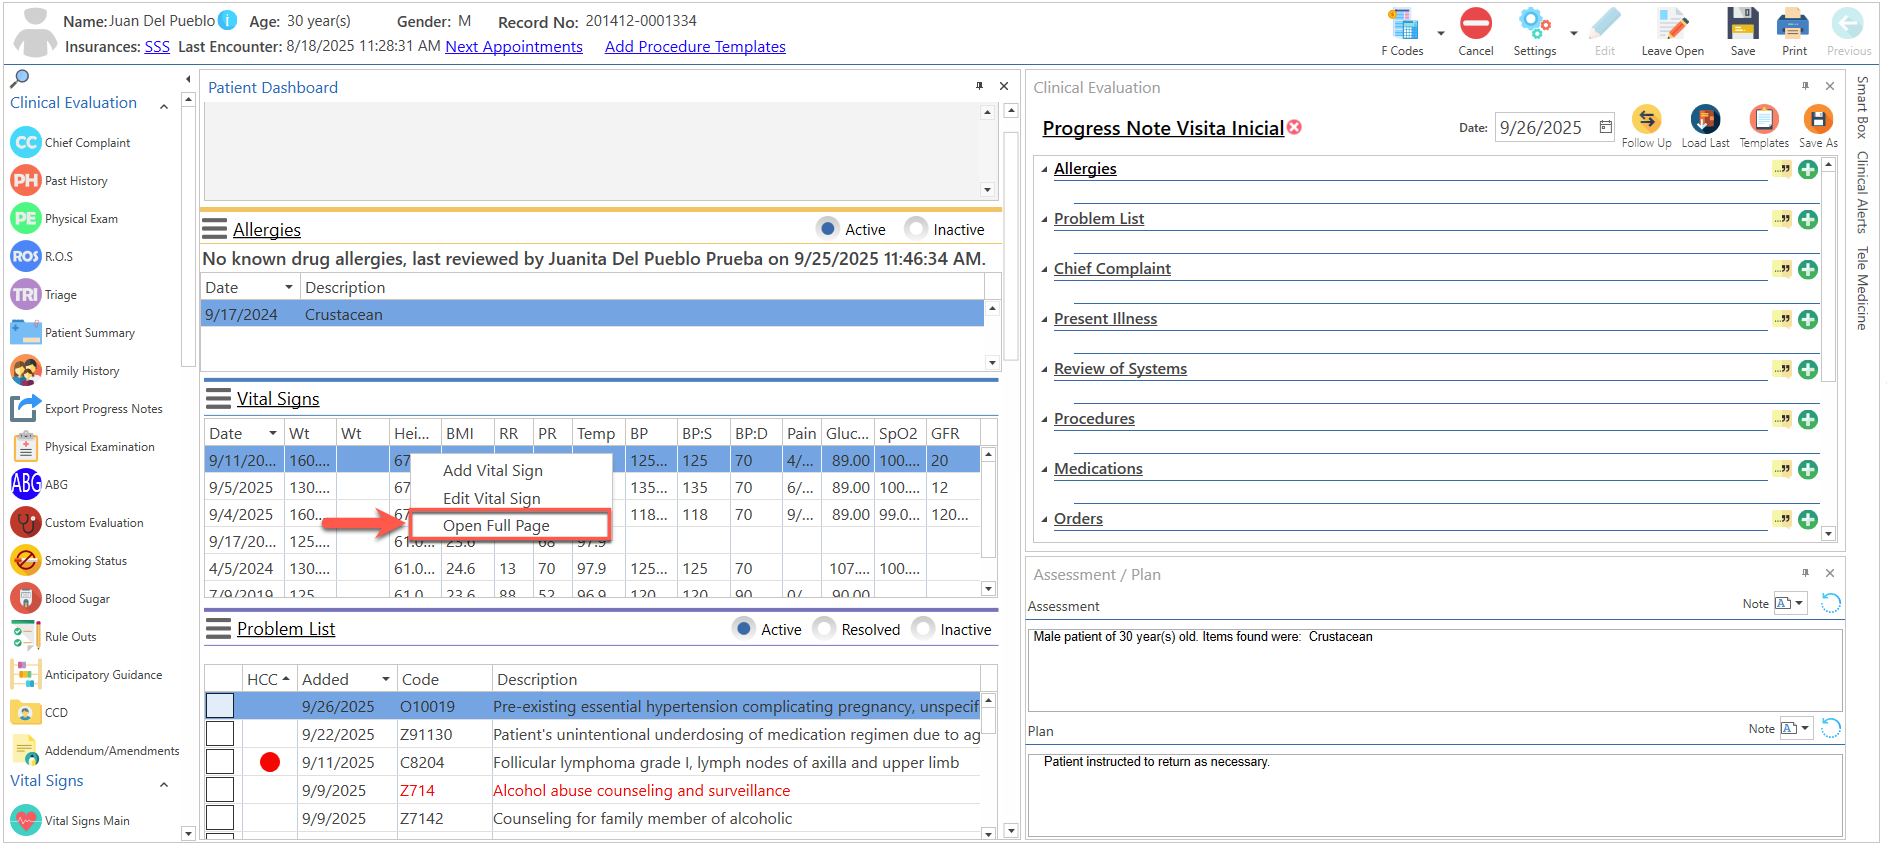Select Inactive radio in Problem List

[x=924, y=628]
